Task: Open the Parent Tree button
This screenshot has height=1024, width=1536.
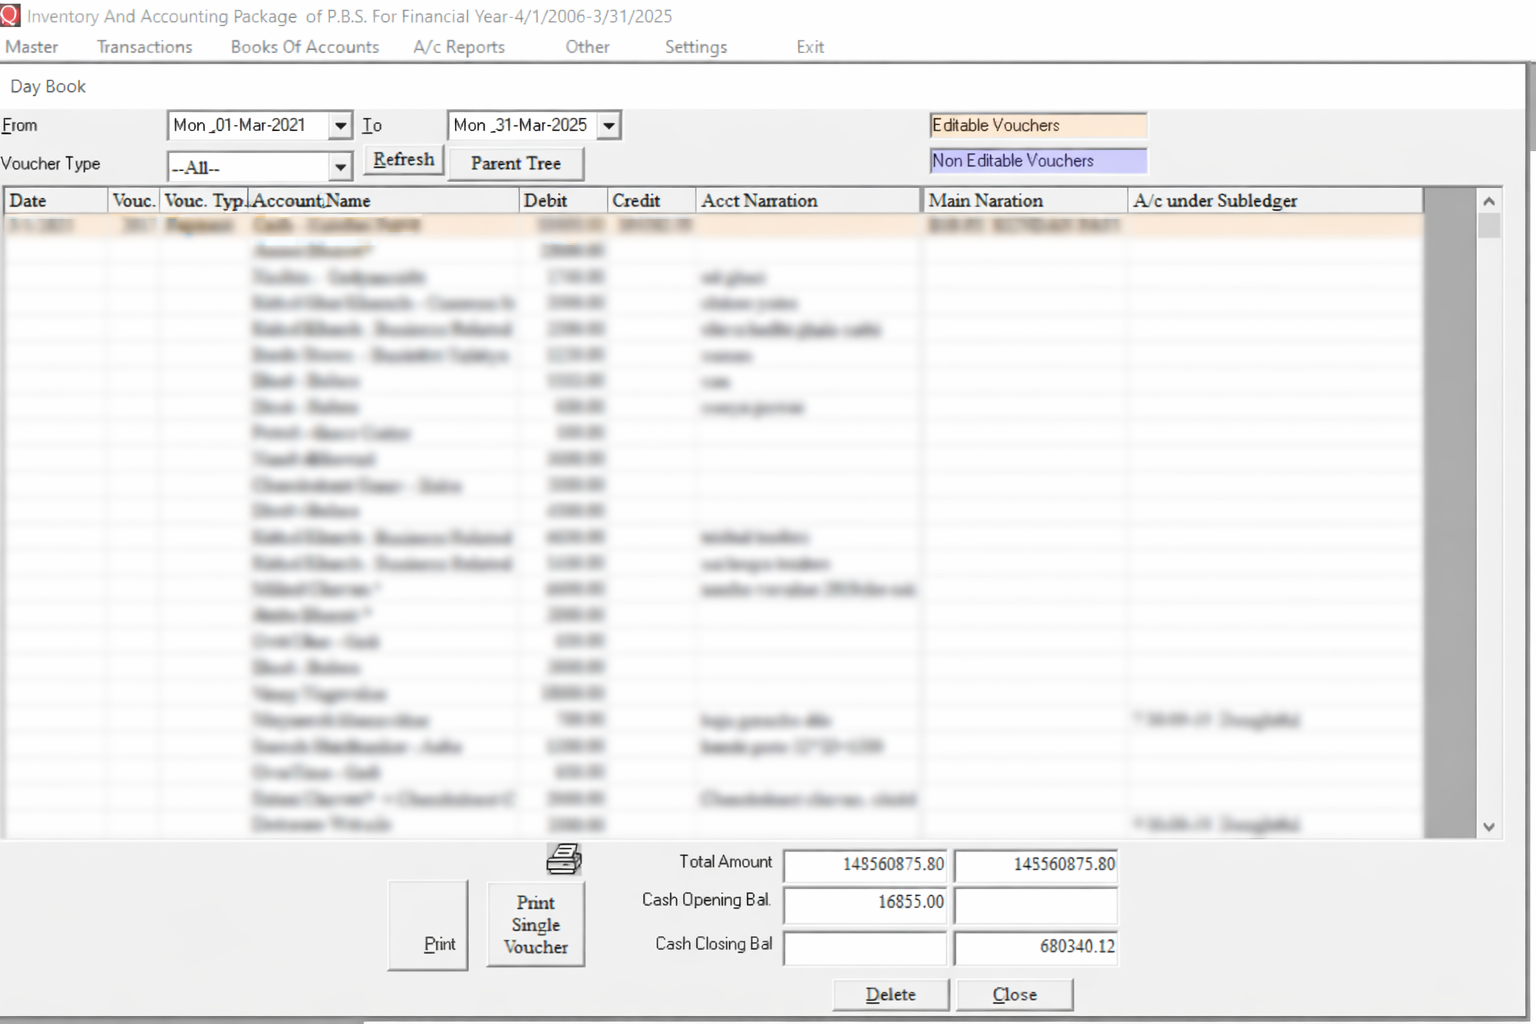Action: (515, 163)
